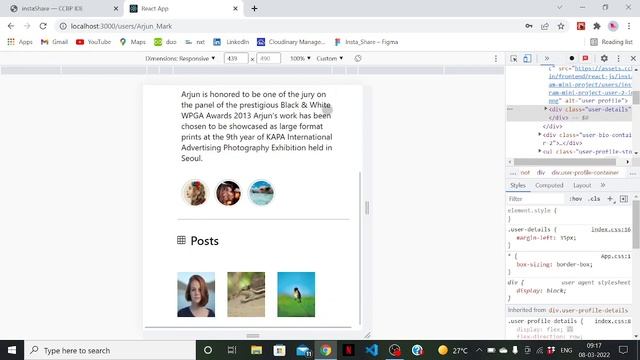The width and height of the screenshot is (640, 360).
Task: Select the Styles tab
Action: coord(518,185)
